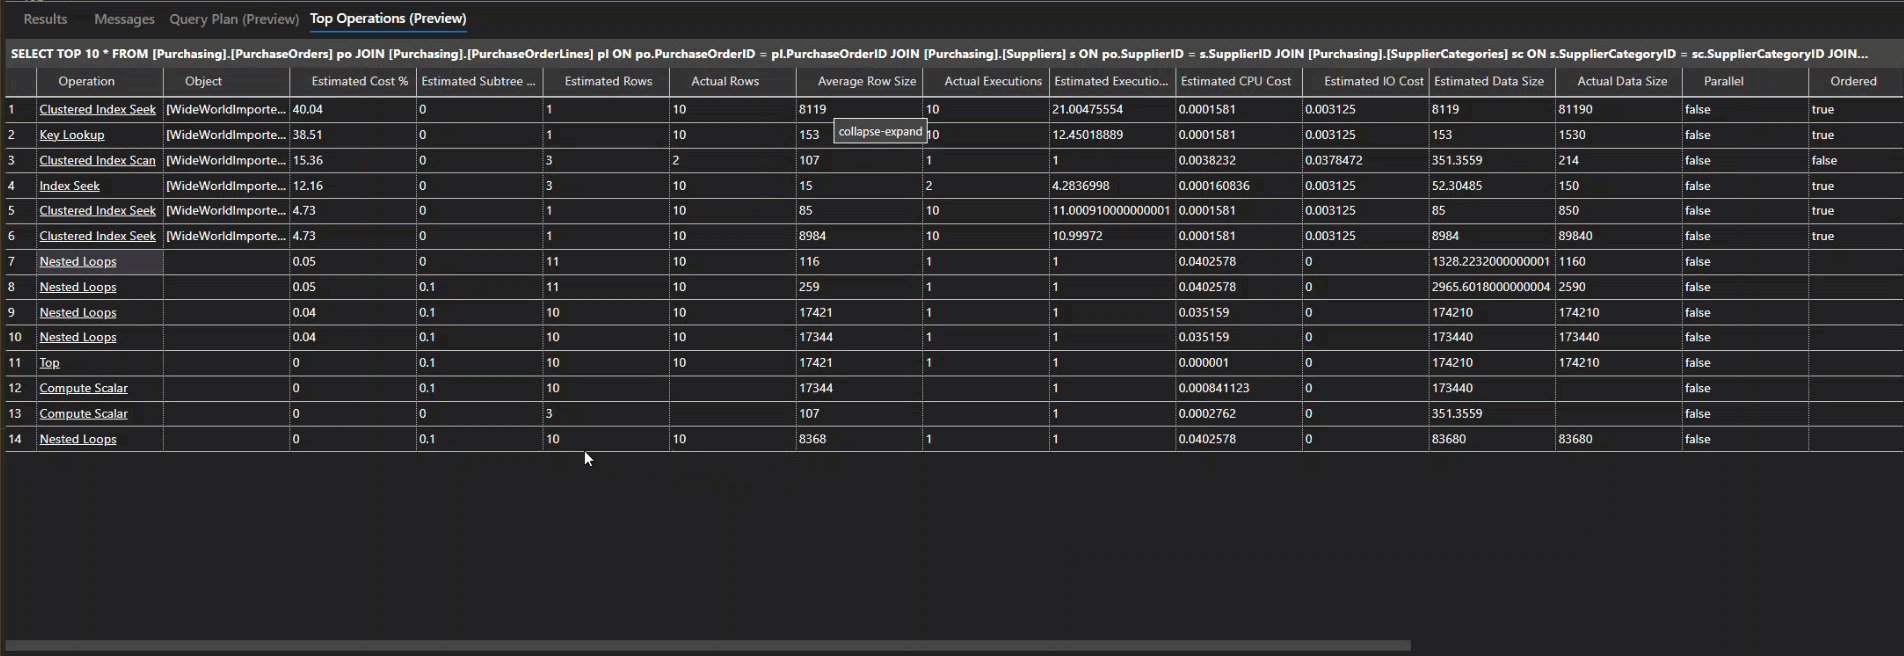Select the 0.0038232 CPU cost cell

click(1239, 160)
